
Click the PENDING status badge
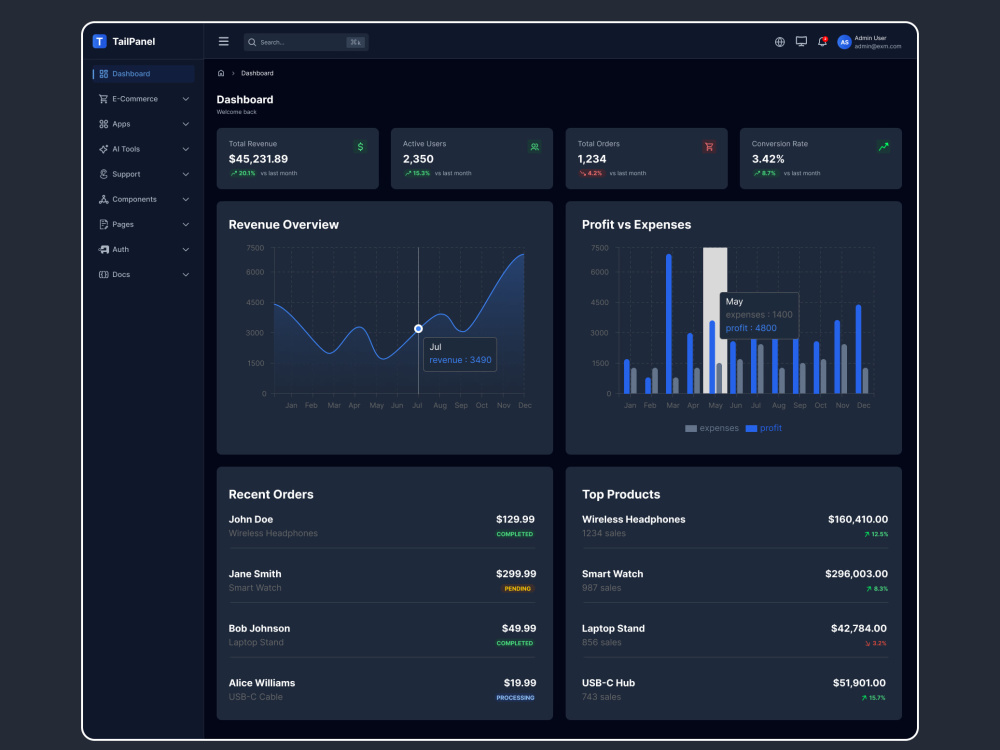pyautogui.click(x=517, y=589)
